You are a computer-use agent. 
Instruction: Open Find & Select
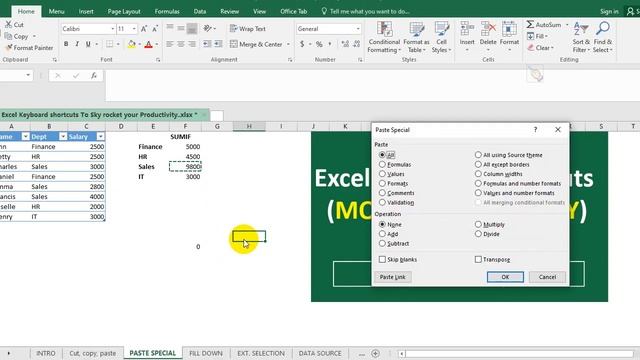pos(603,38)
